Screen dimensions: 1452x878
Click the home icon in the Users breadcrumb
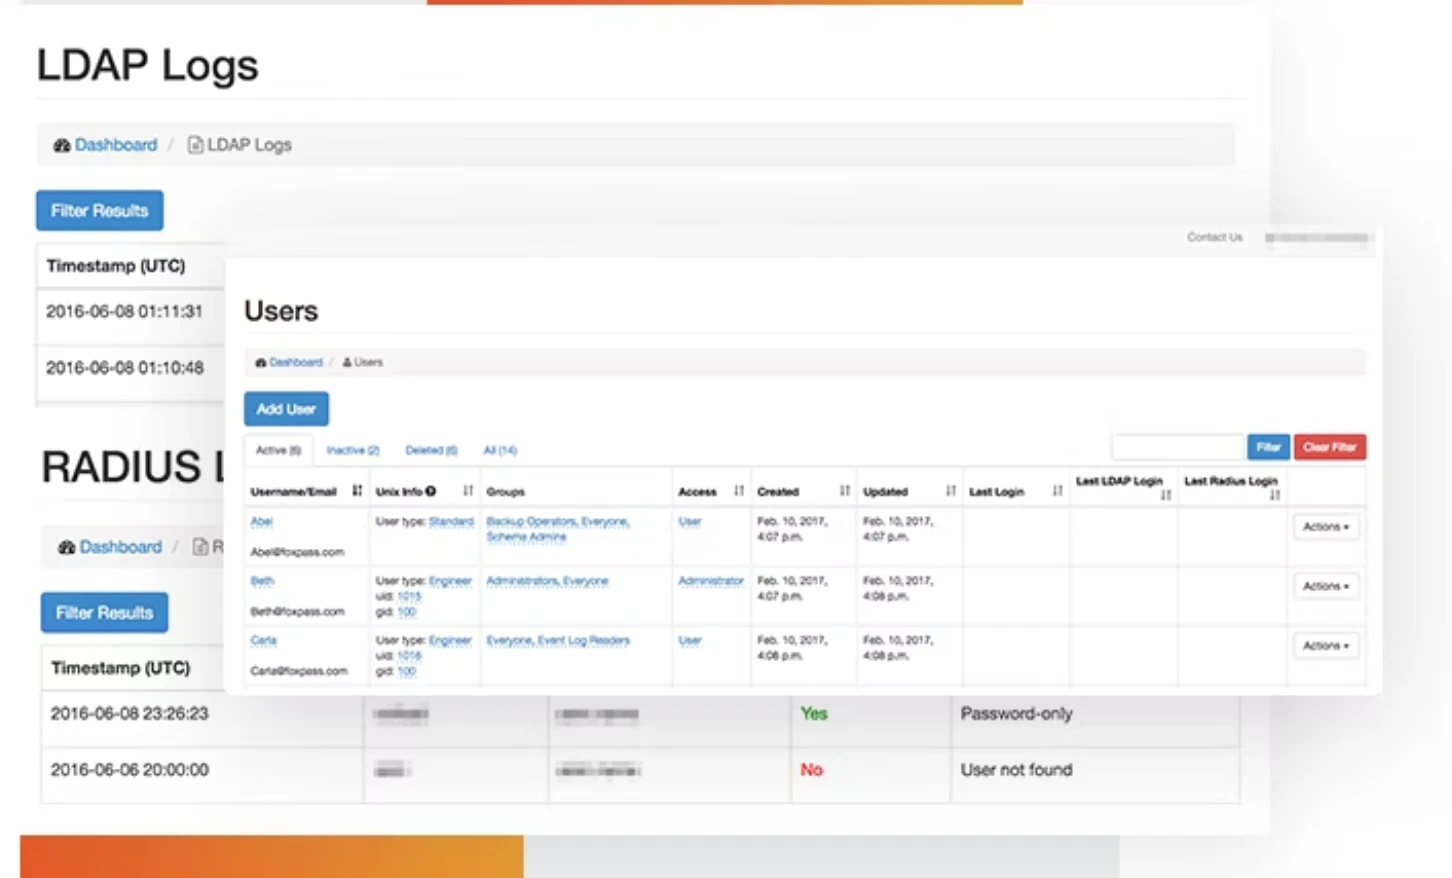pyautogui.click(x=260, y=362)
